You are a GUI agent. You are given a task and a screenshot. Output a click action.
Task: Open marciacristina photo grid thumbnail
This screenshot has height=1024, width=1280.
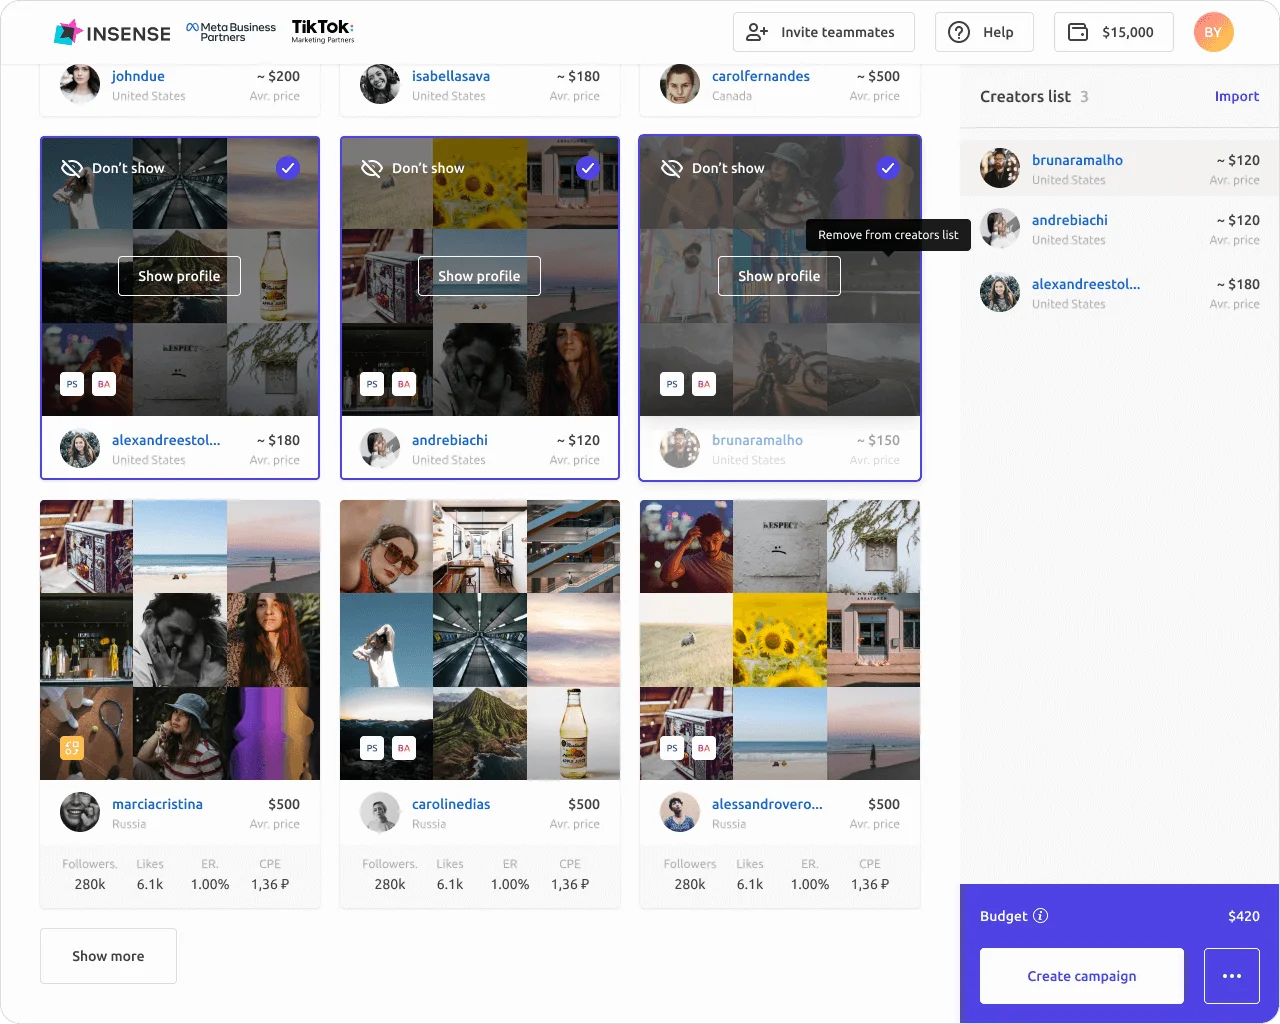click(x=180, y=640)
